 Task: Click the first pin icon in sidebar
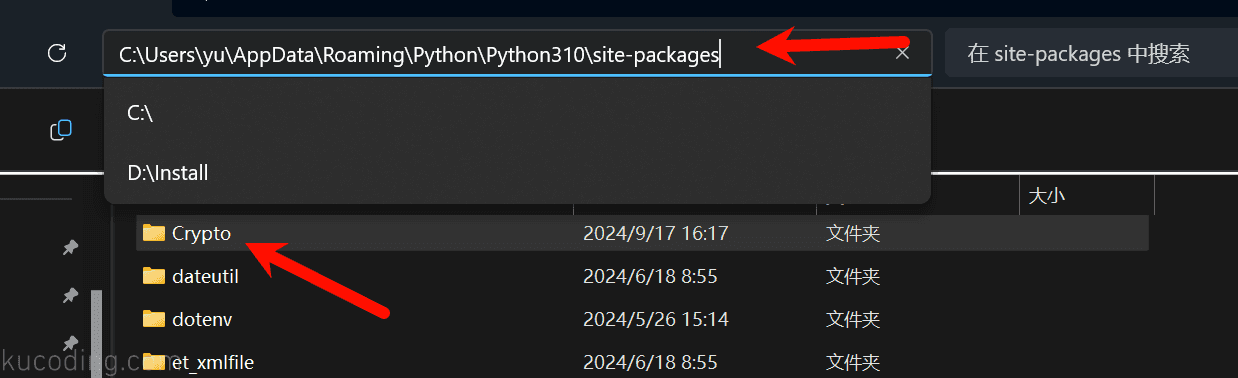point(70,248)
